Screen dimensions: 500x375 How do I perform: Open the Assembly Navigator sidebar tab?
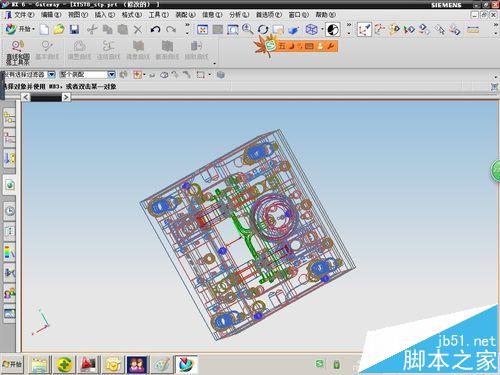pyautogui.click(x=9, y=117)
